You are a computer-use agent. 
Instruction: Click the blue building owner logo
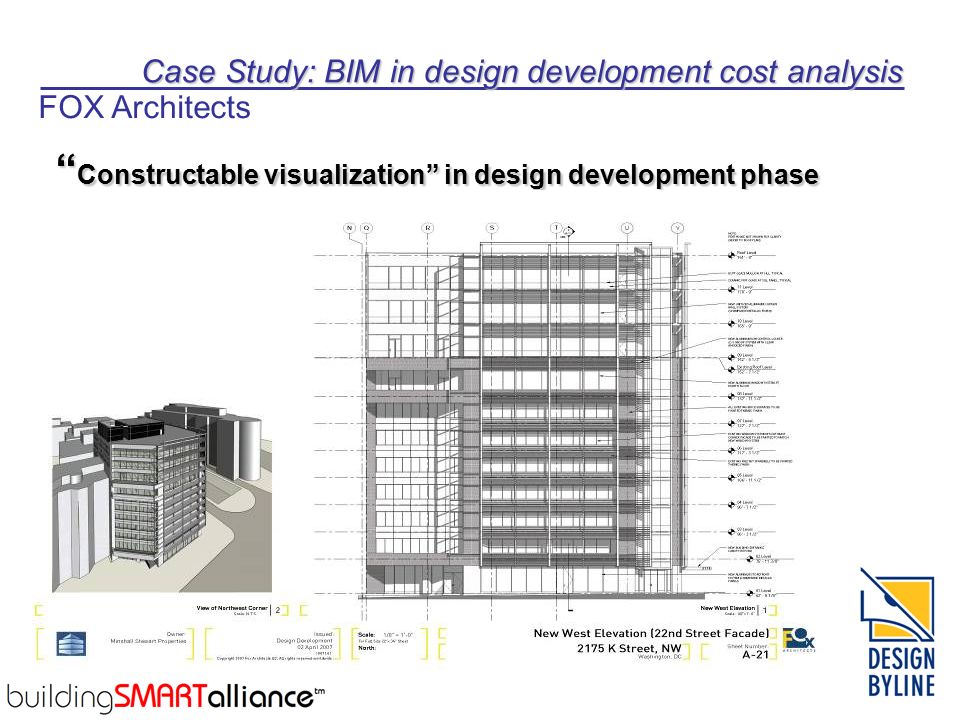pos(71,644)
